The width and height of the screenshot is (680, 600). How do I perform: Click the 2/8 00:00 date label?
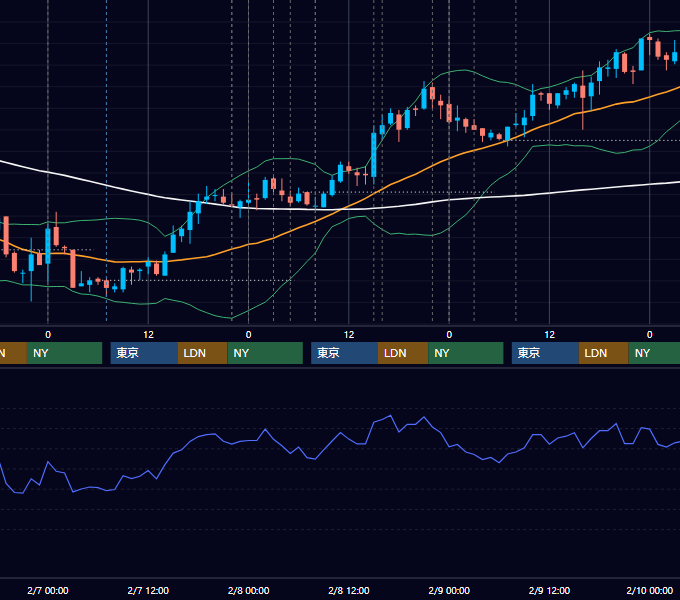pos(248,590)
